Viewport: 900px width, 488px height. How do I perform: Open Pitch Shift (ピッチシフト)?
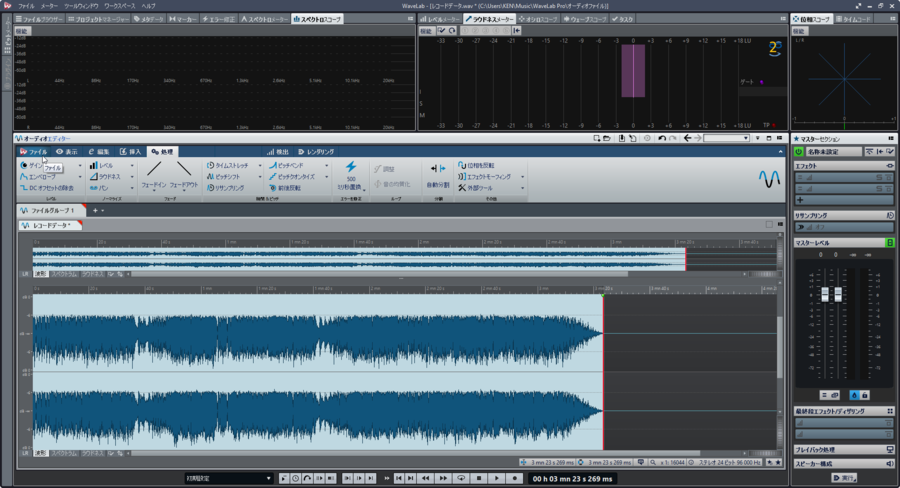coord(224,177)
